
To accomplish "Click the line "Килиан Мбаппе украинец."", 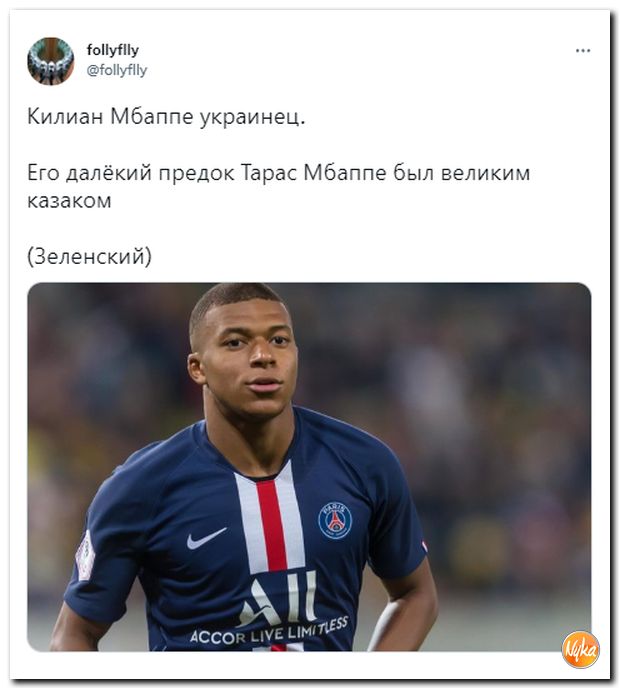I will click(166, 117).
